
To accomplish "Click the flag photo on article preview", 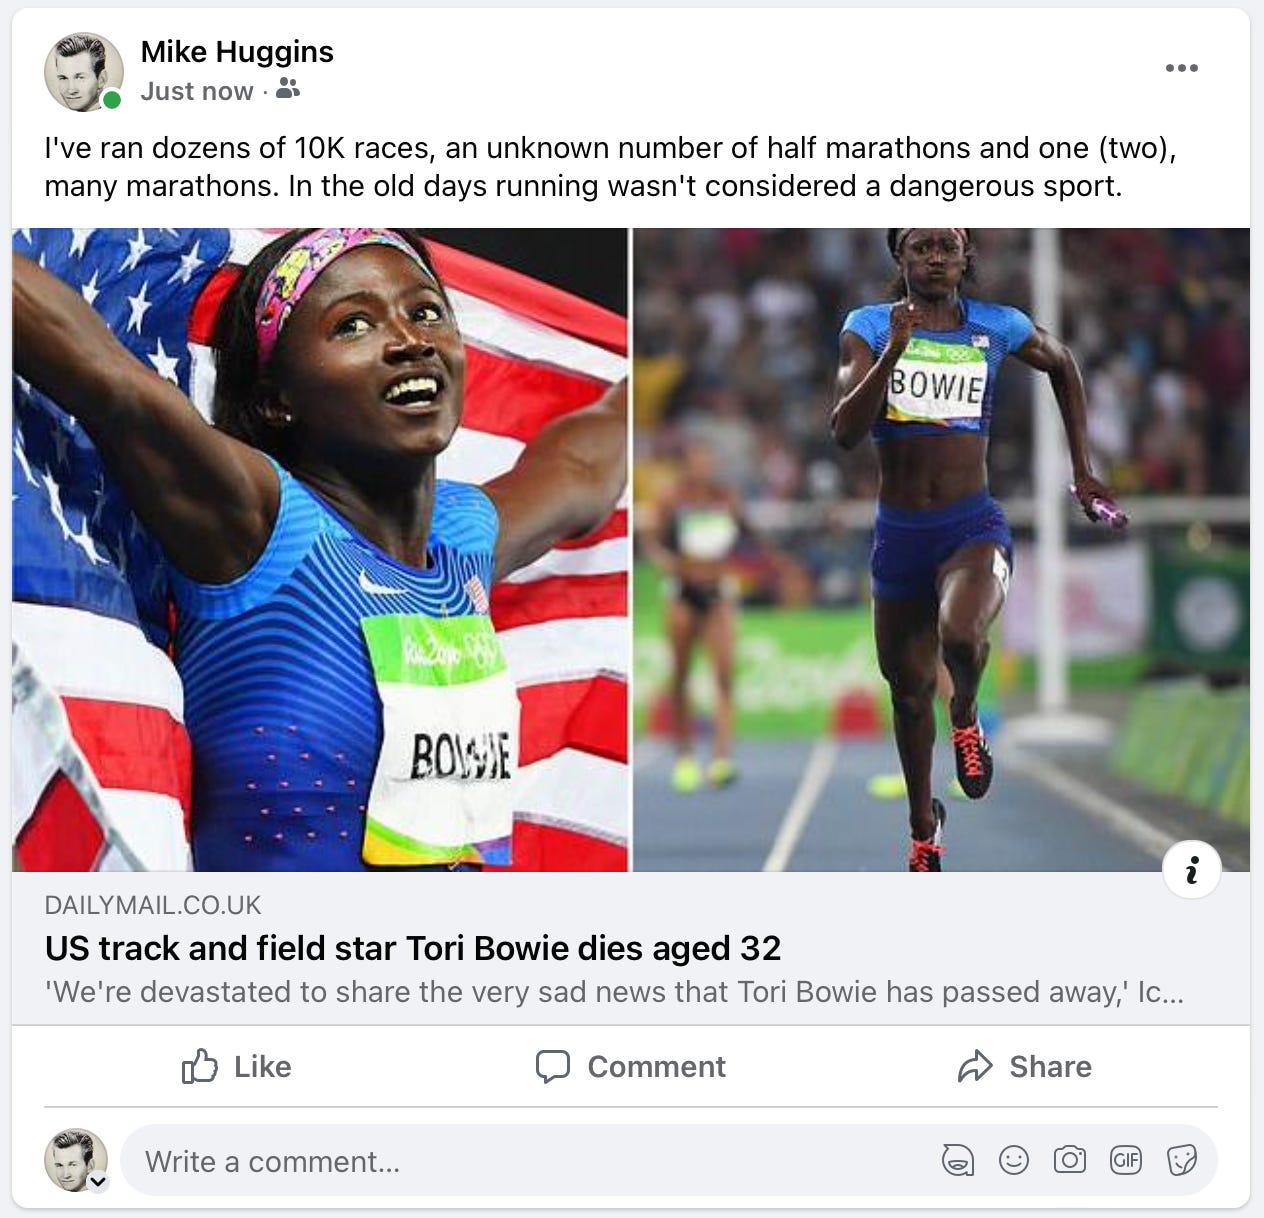I will 320,550.
